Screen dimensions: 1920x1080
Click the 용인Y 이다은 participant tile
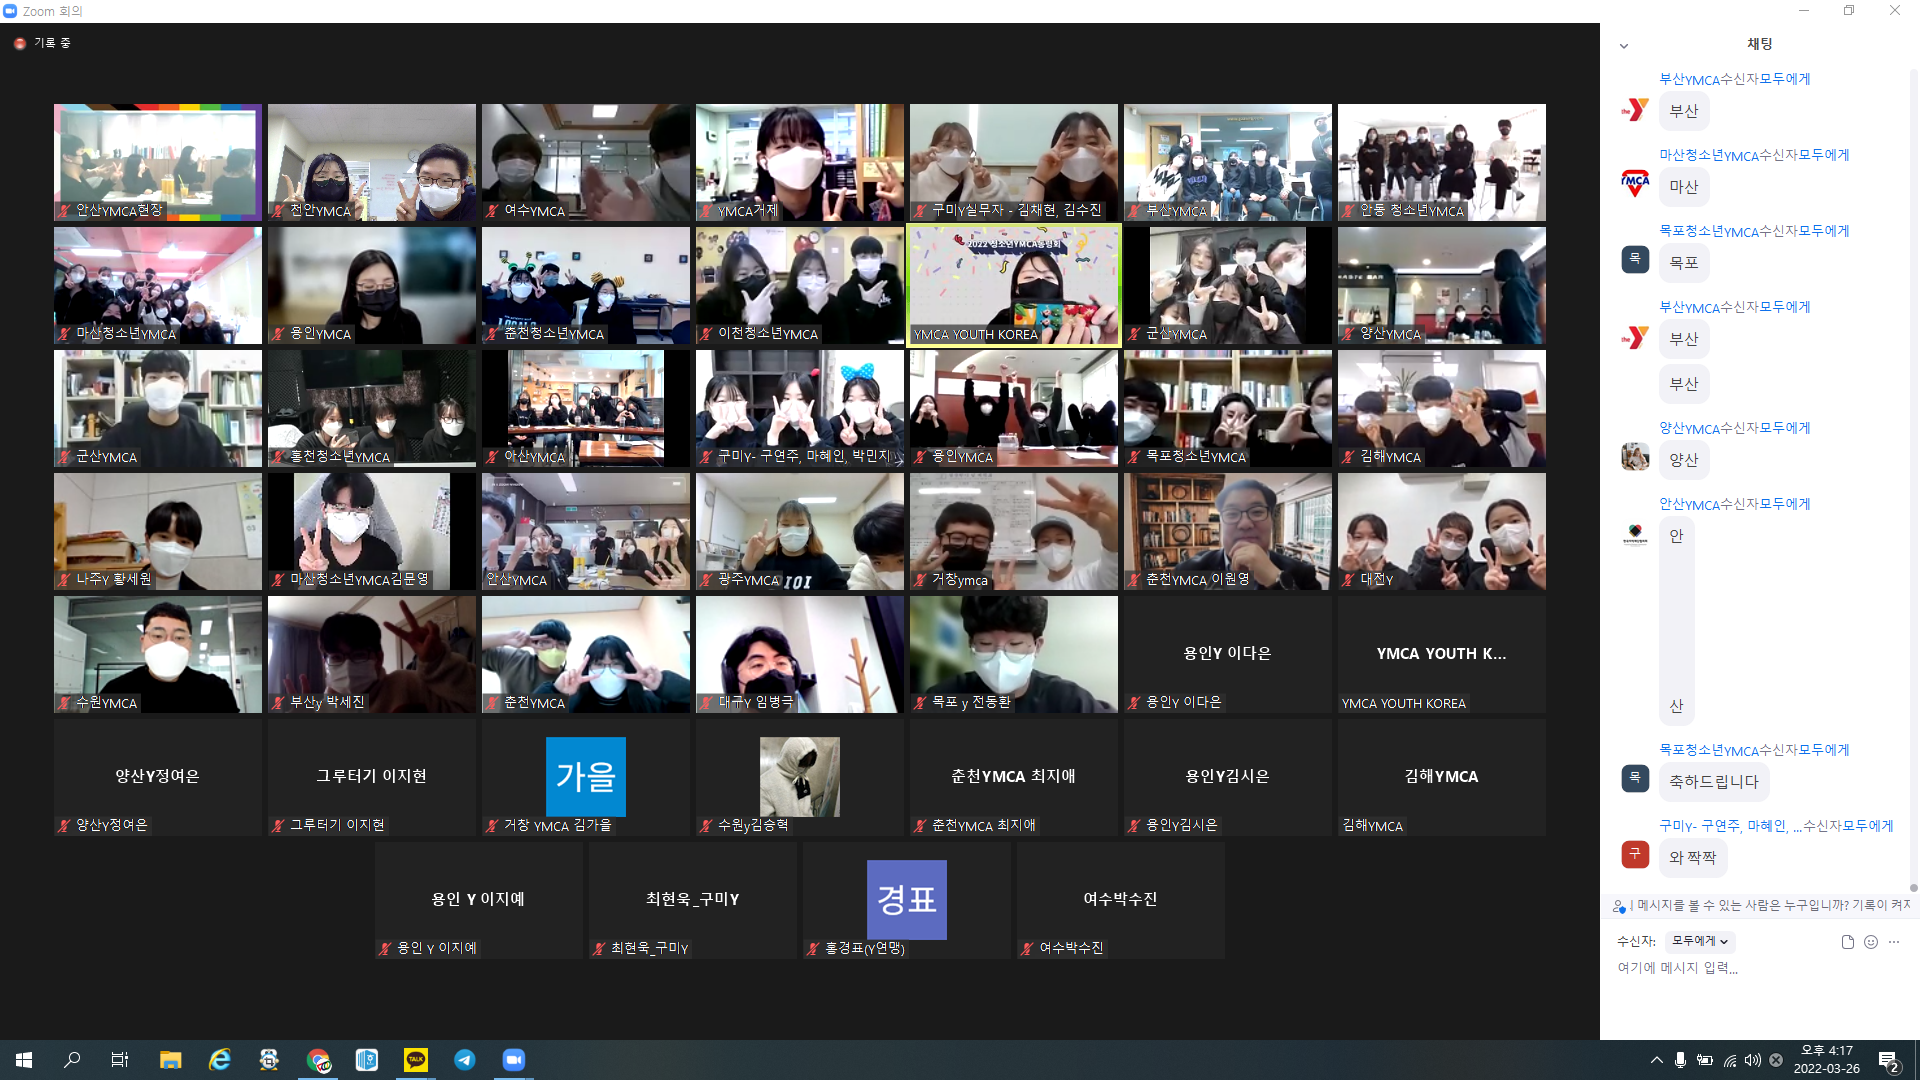(x=1228, y=654)
